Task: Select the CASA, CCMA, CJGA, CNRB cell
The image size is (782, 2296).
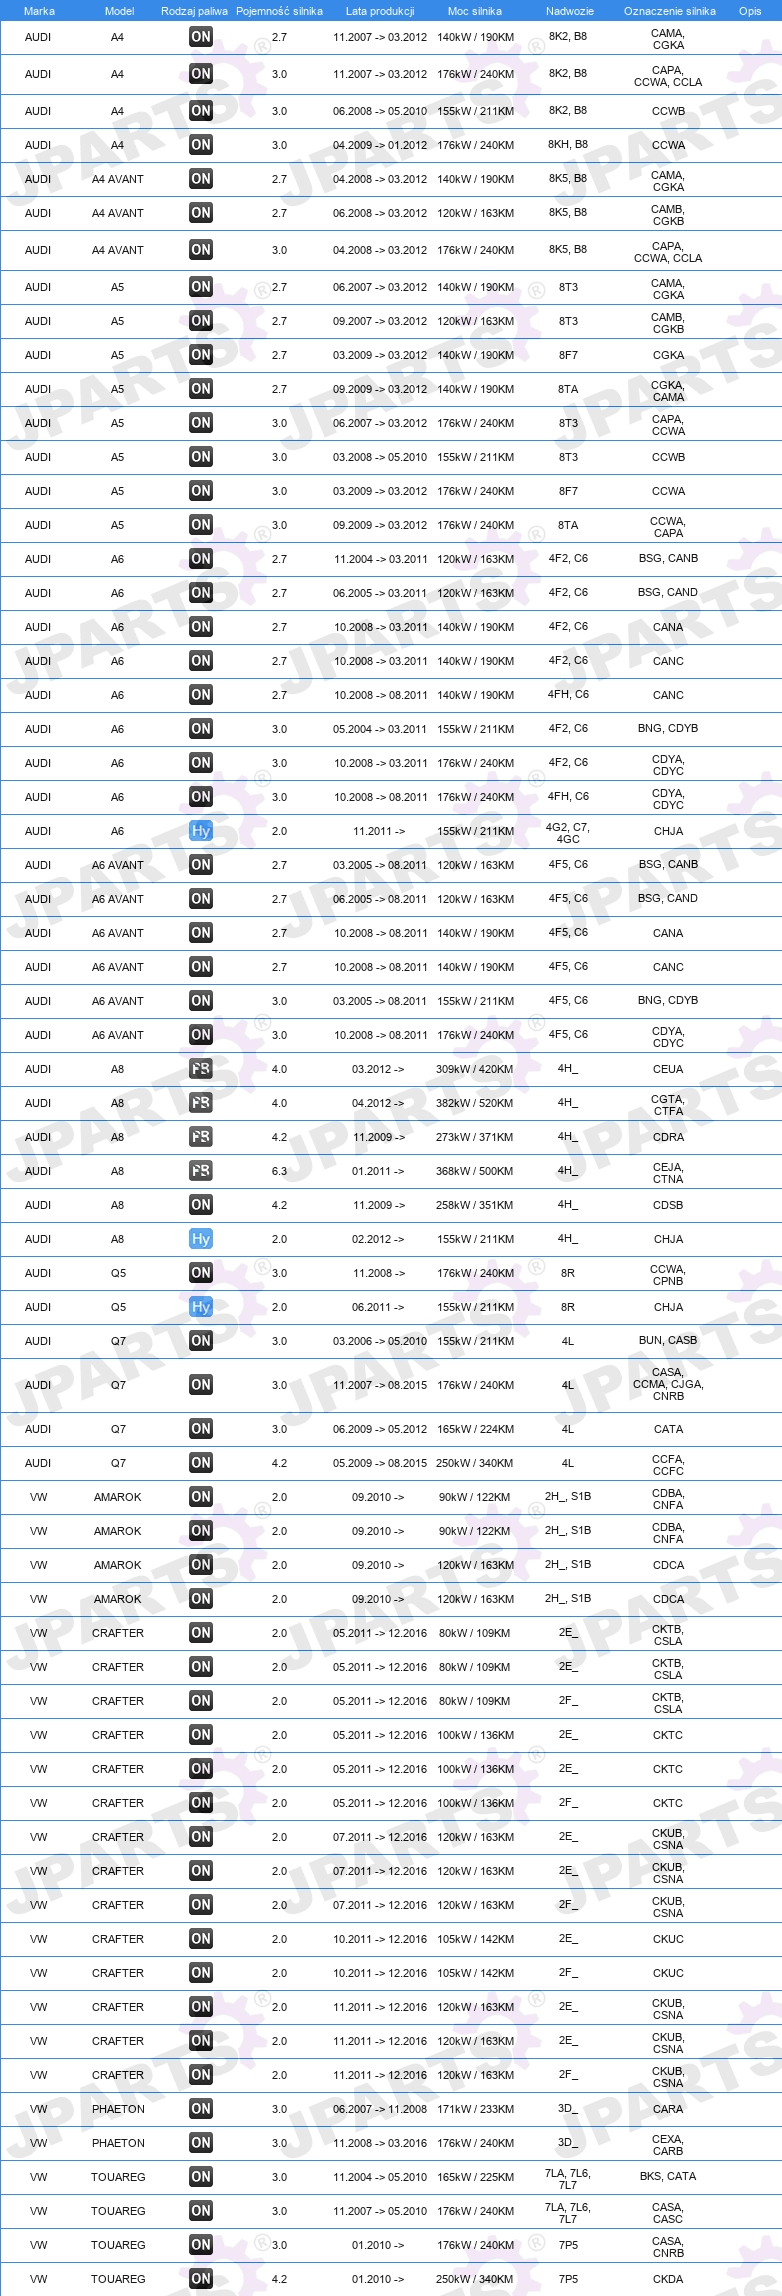Action: point(668,1384)
